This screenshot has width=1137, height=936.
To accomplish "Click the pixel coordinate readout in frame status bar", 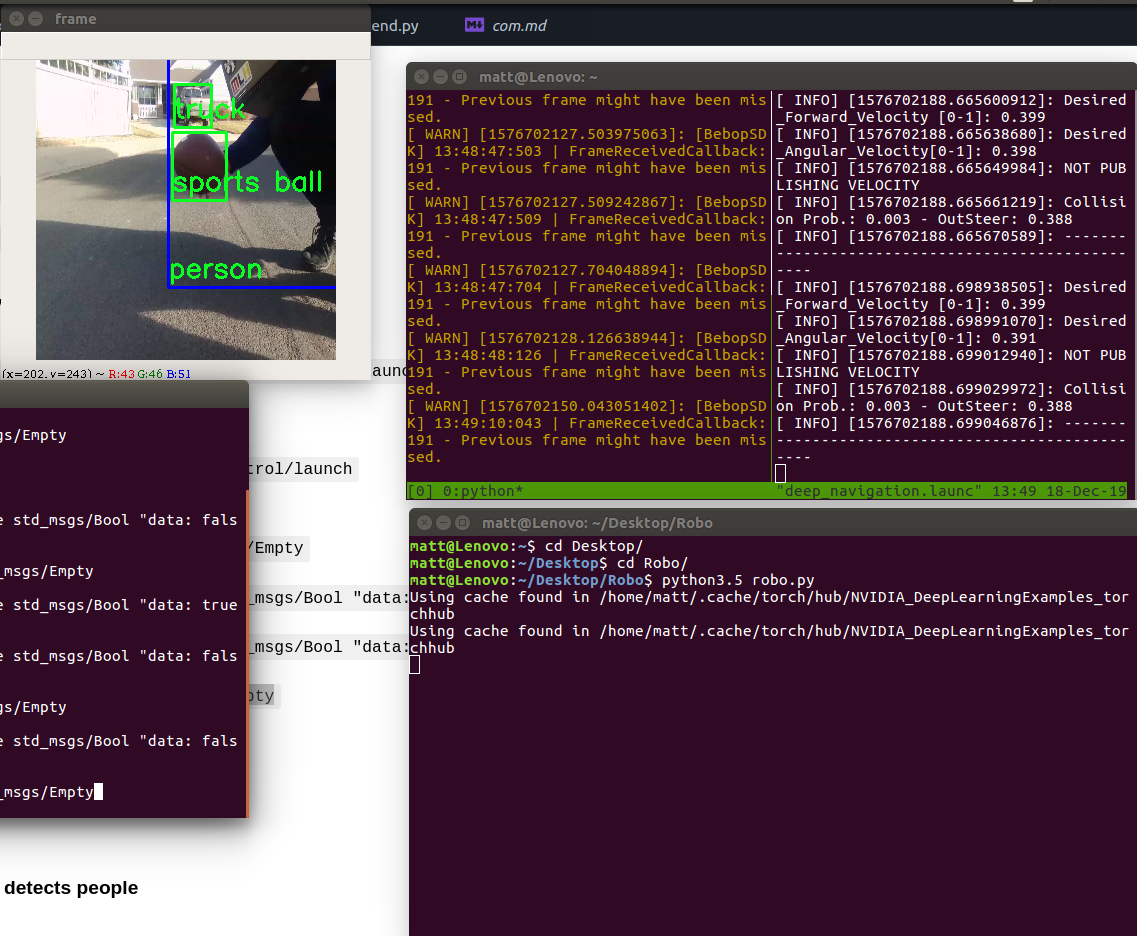I will pyautogui.click(x=48, y=374).
